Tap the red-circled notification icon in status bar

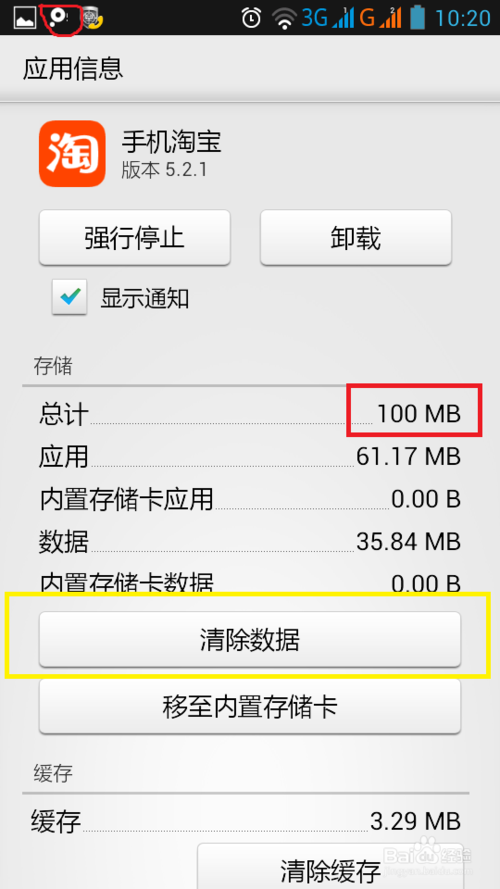click(x=58, y=18)
